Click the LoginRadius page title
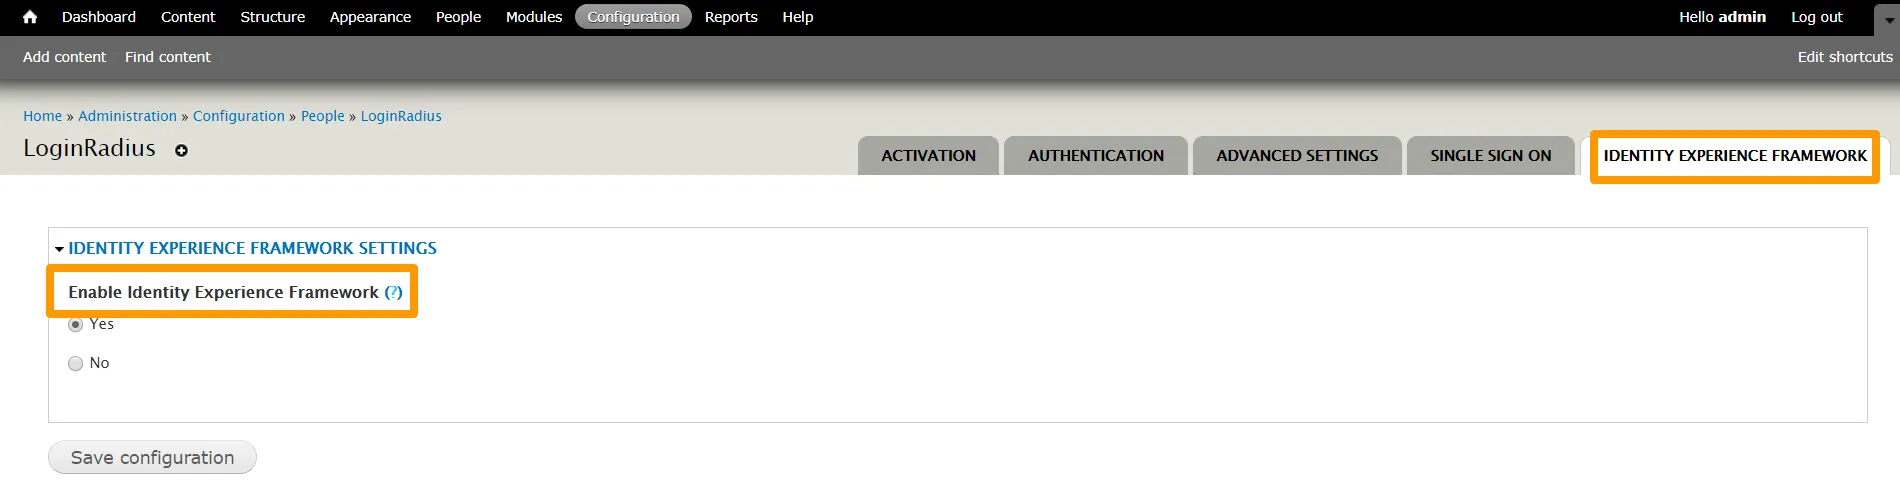The image size is (1900, 496). pyautogui.click(x=89, y=148)
